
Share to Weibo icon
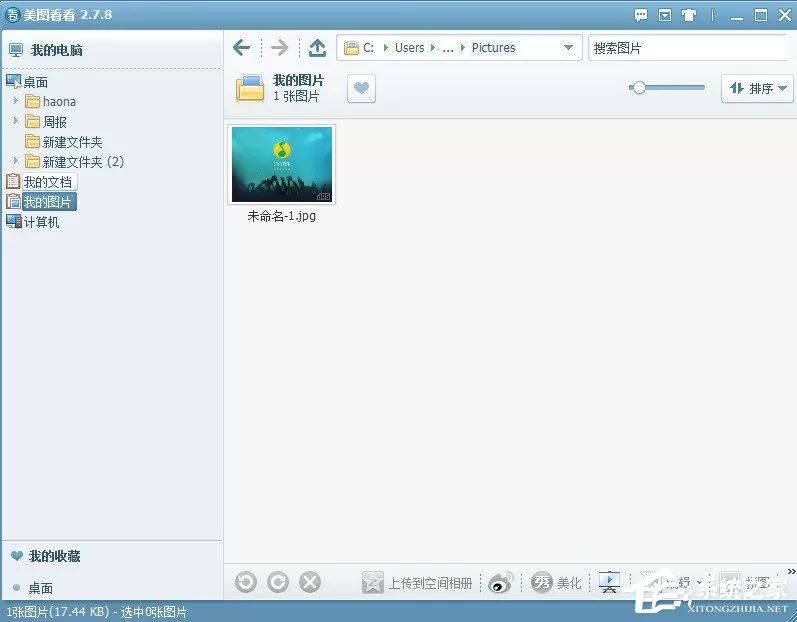501,582
